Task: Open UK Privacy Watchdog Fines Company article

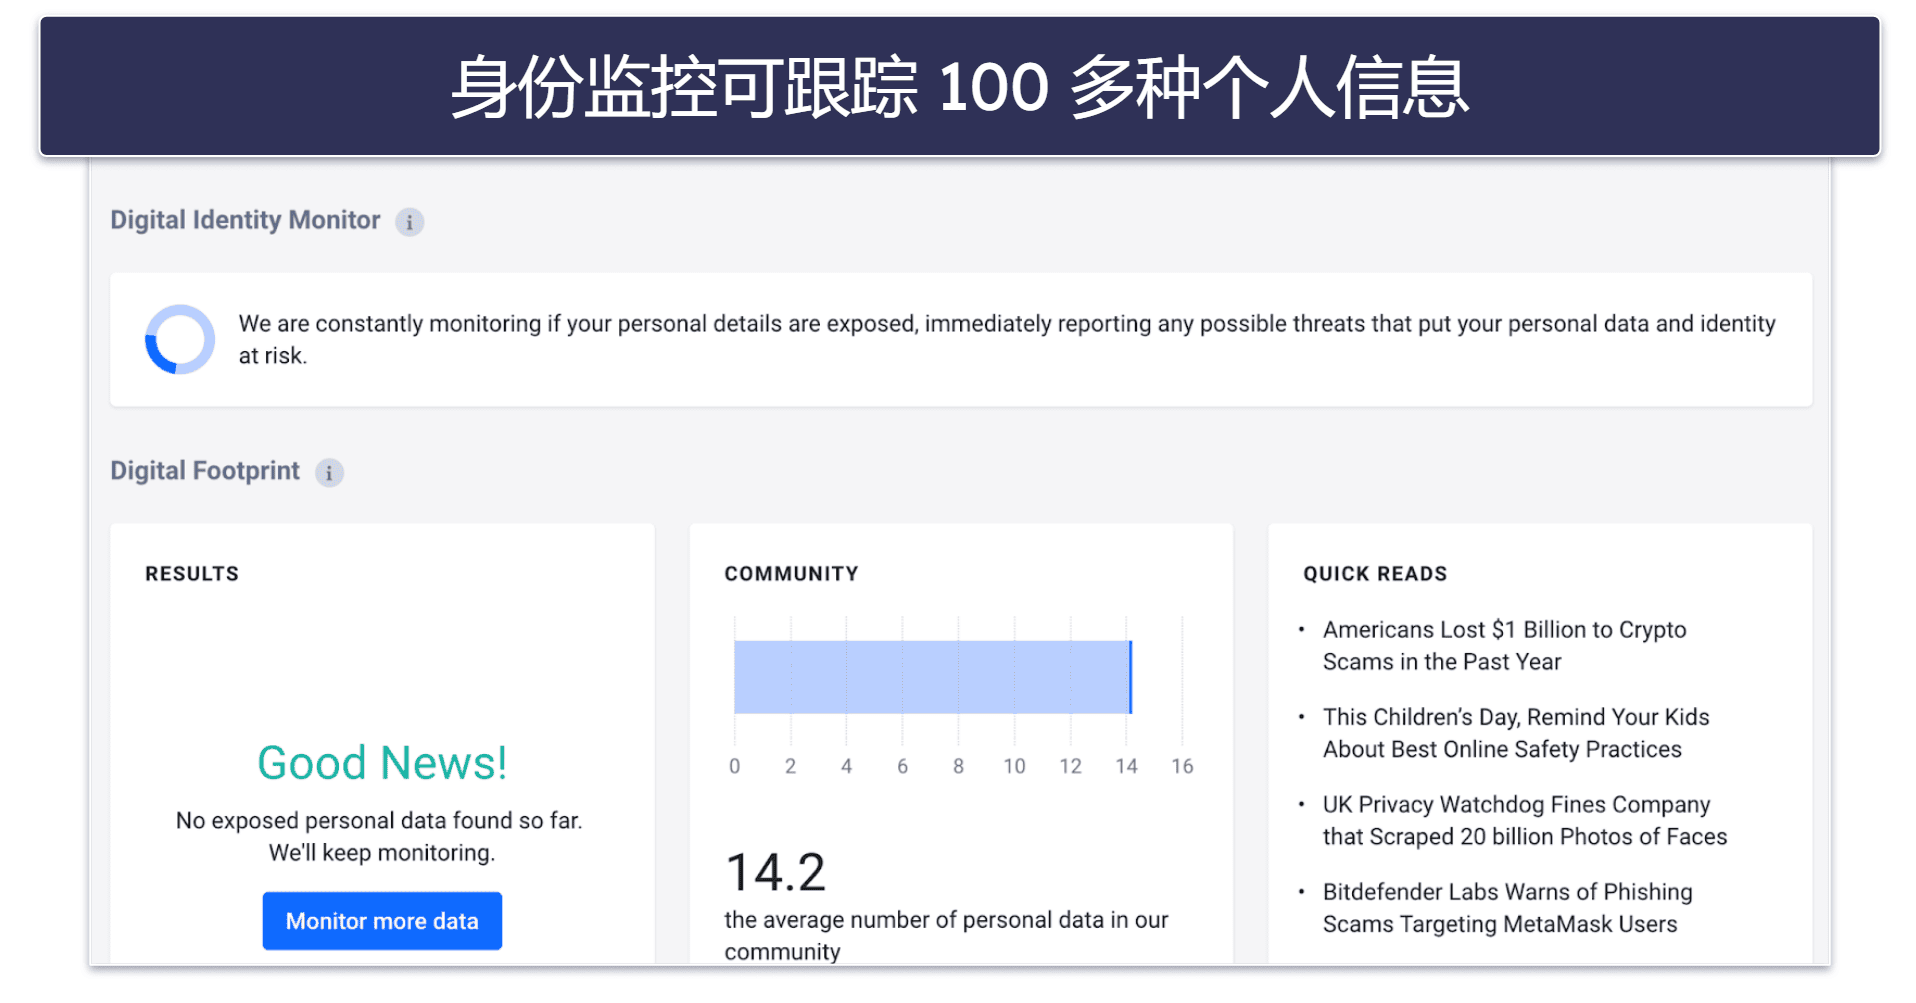Action: 1524,820
